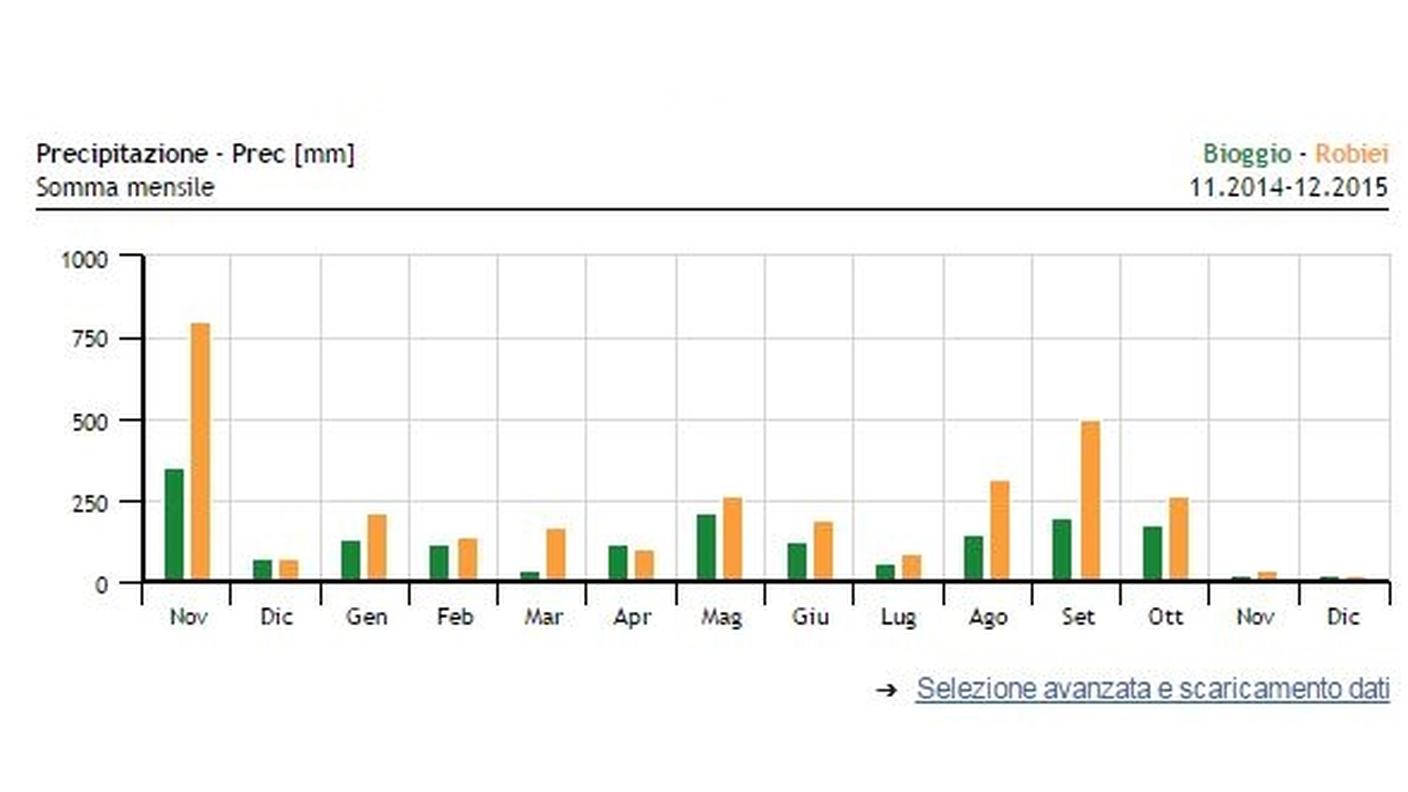The height and width of the screenshot is (792, 1408).
Task: Click the orange Robiei bar for Set
Action: point(1090,500)
